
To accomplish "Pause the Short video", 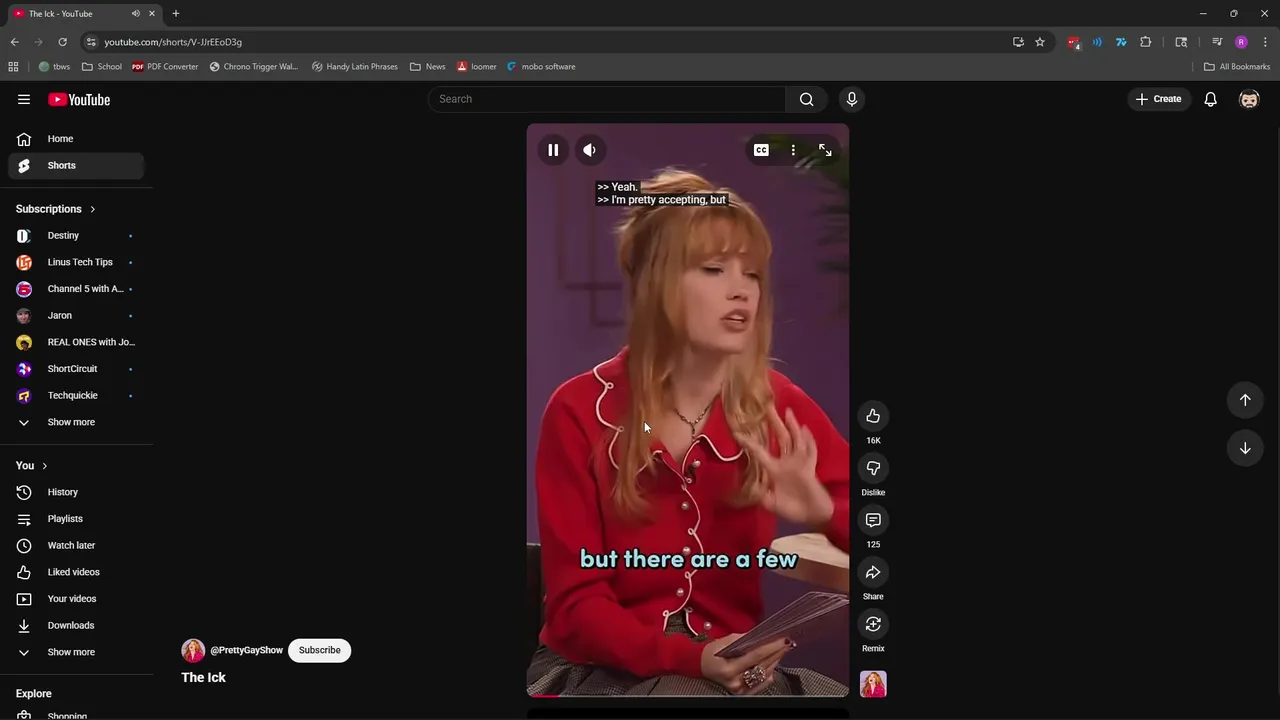I will pyautogui.click(x=553, y=150).
